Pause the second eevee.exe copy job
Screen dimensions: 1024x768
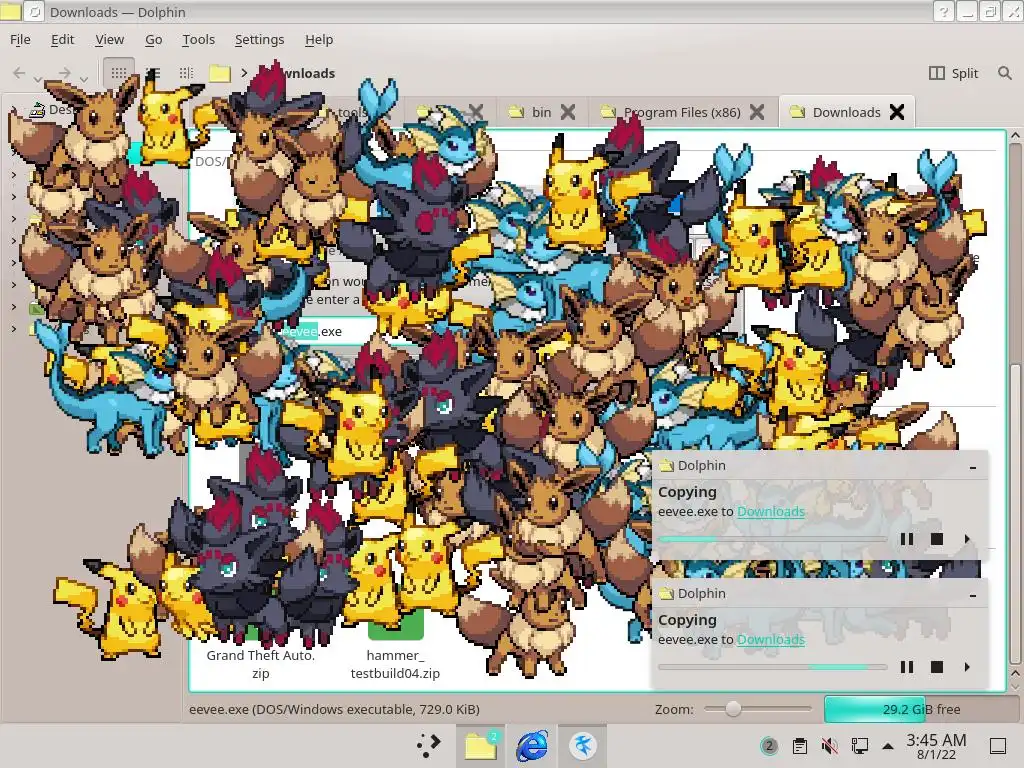tap(906, 667)
